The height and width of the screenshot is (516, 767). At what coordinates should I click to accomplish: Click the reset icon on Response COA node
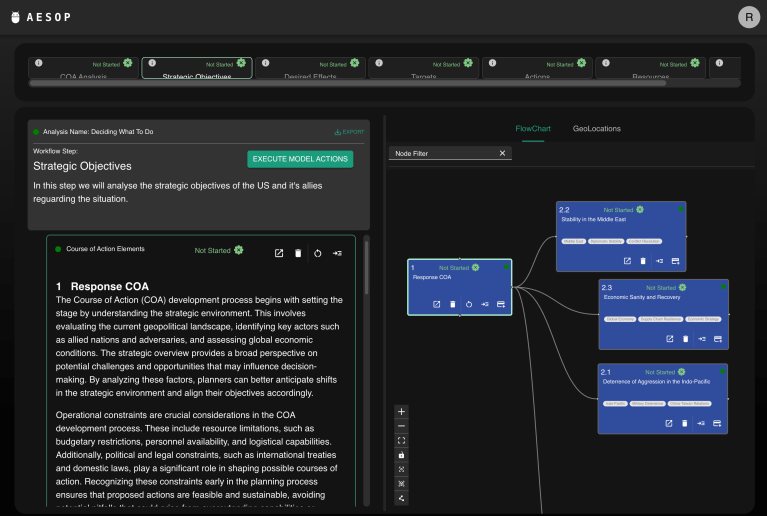[x=468, y=304]
